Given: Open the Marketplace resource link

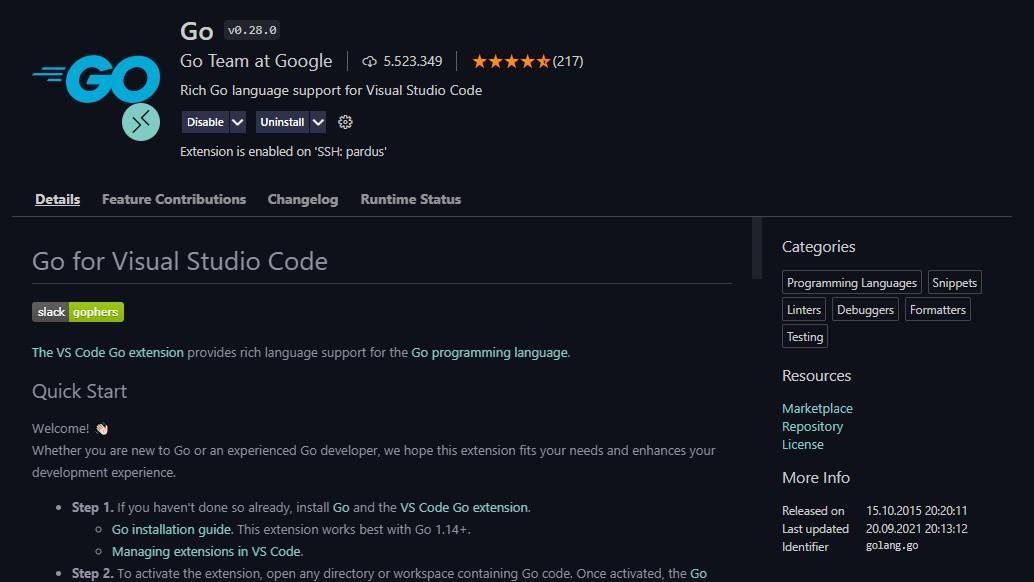Looking at the screenshot, I should [x=817, y=409].
